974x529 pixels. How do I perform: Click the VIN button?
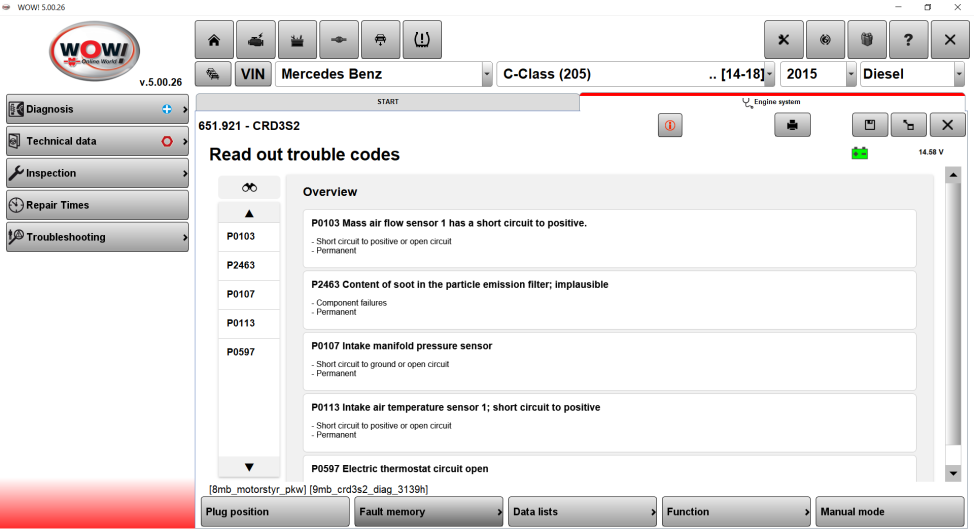pyautogui.click(x=253, y=74)
